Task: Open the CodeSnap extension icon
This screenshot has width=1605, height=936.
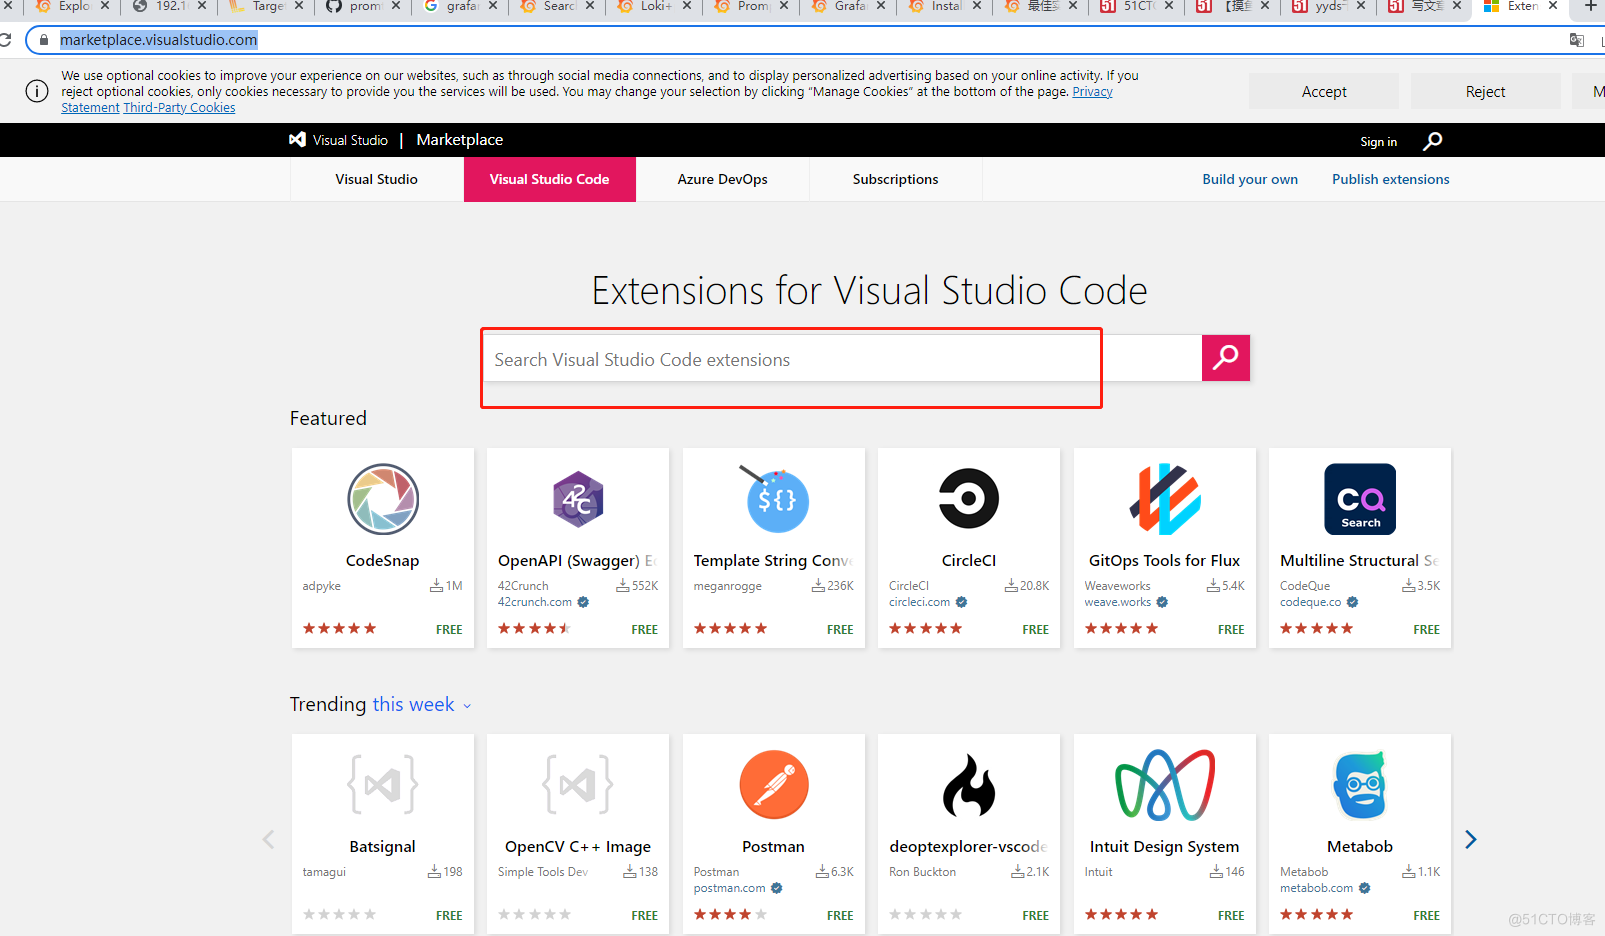Action: (x=383, y=499)
